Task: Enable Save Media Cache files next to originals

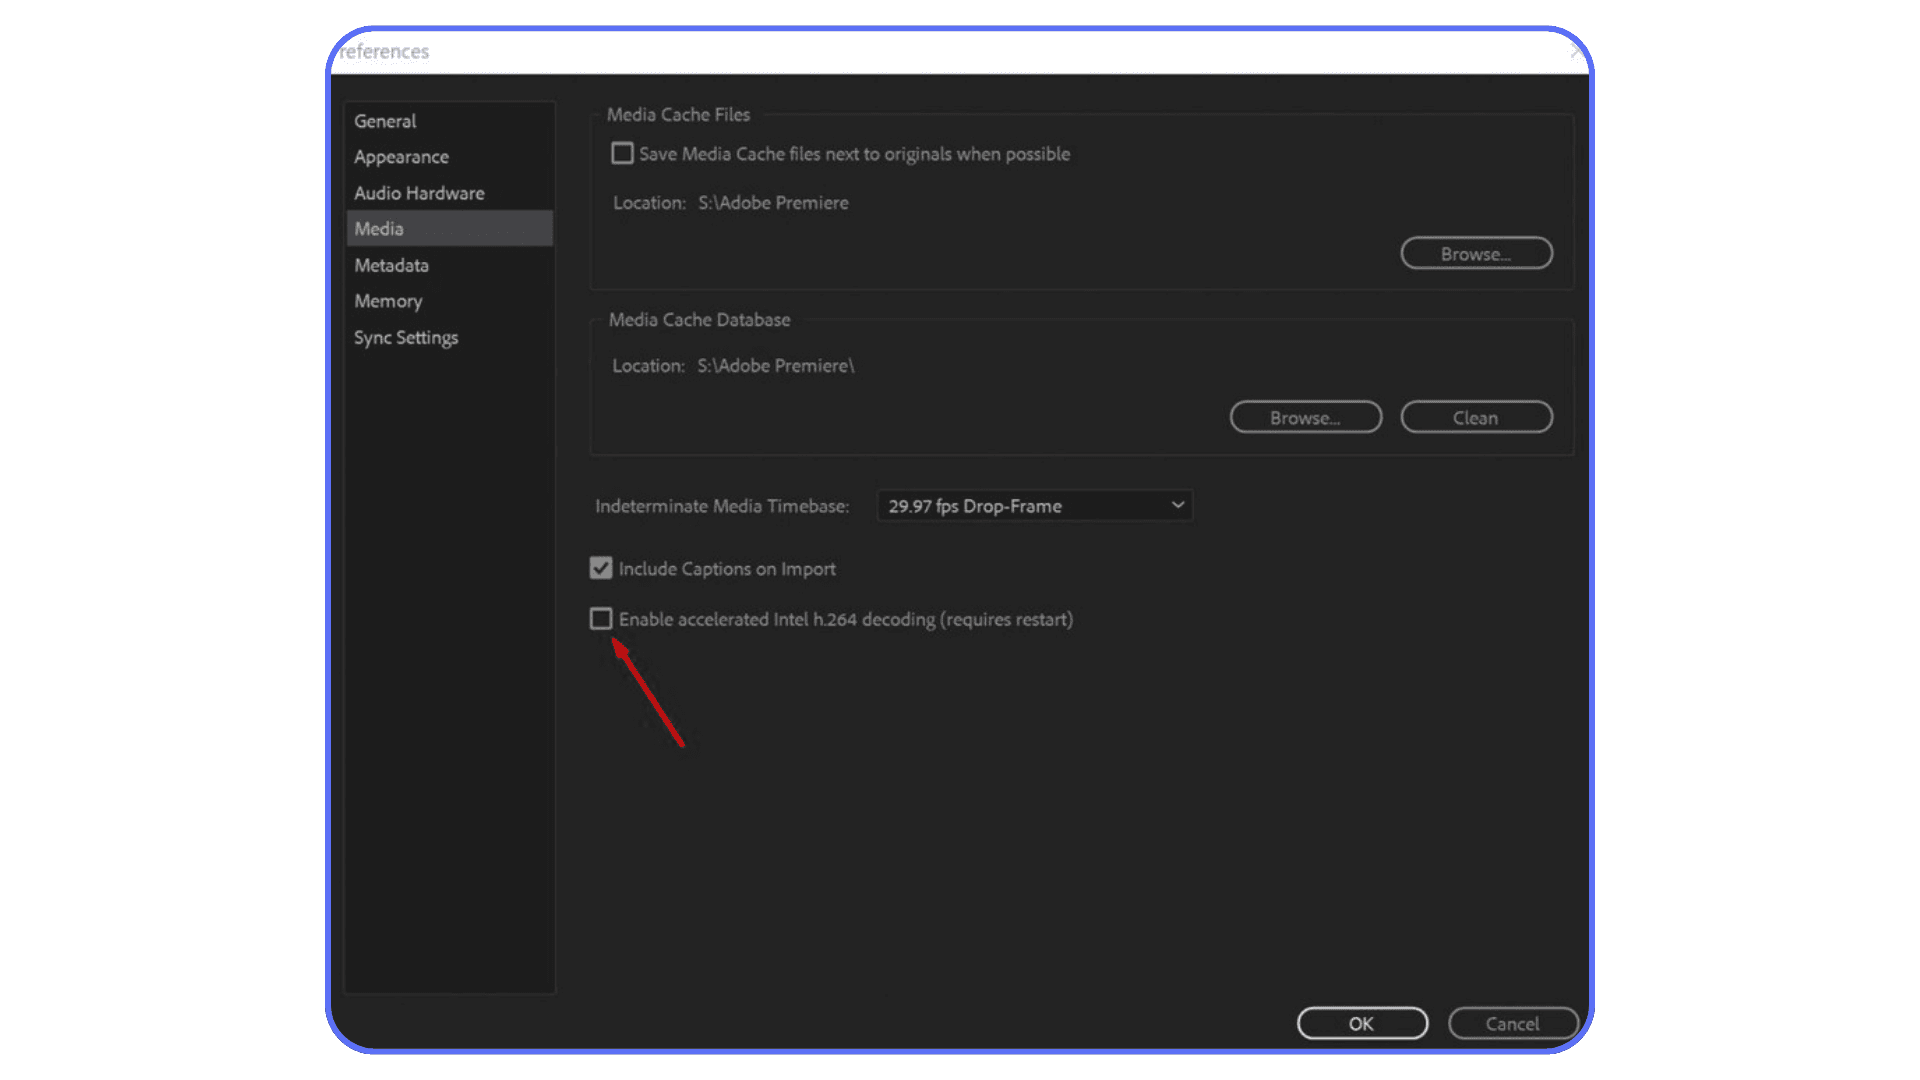Action: (x=622, y=153)
